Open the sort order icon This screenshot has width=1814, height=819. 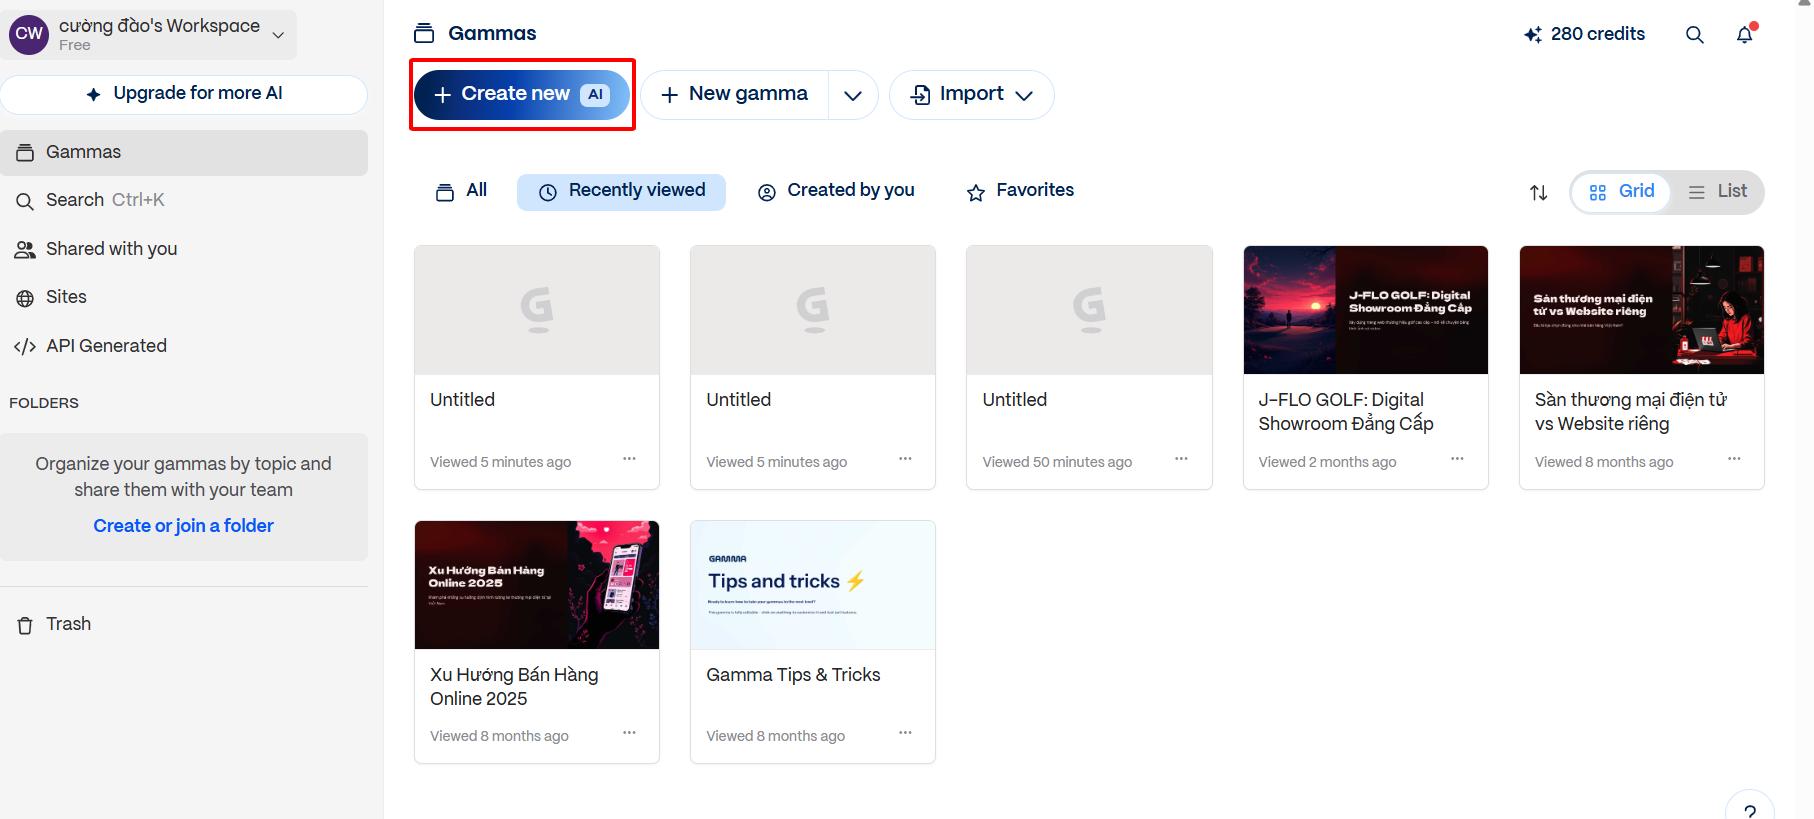[x=1539, y=192]
